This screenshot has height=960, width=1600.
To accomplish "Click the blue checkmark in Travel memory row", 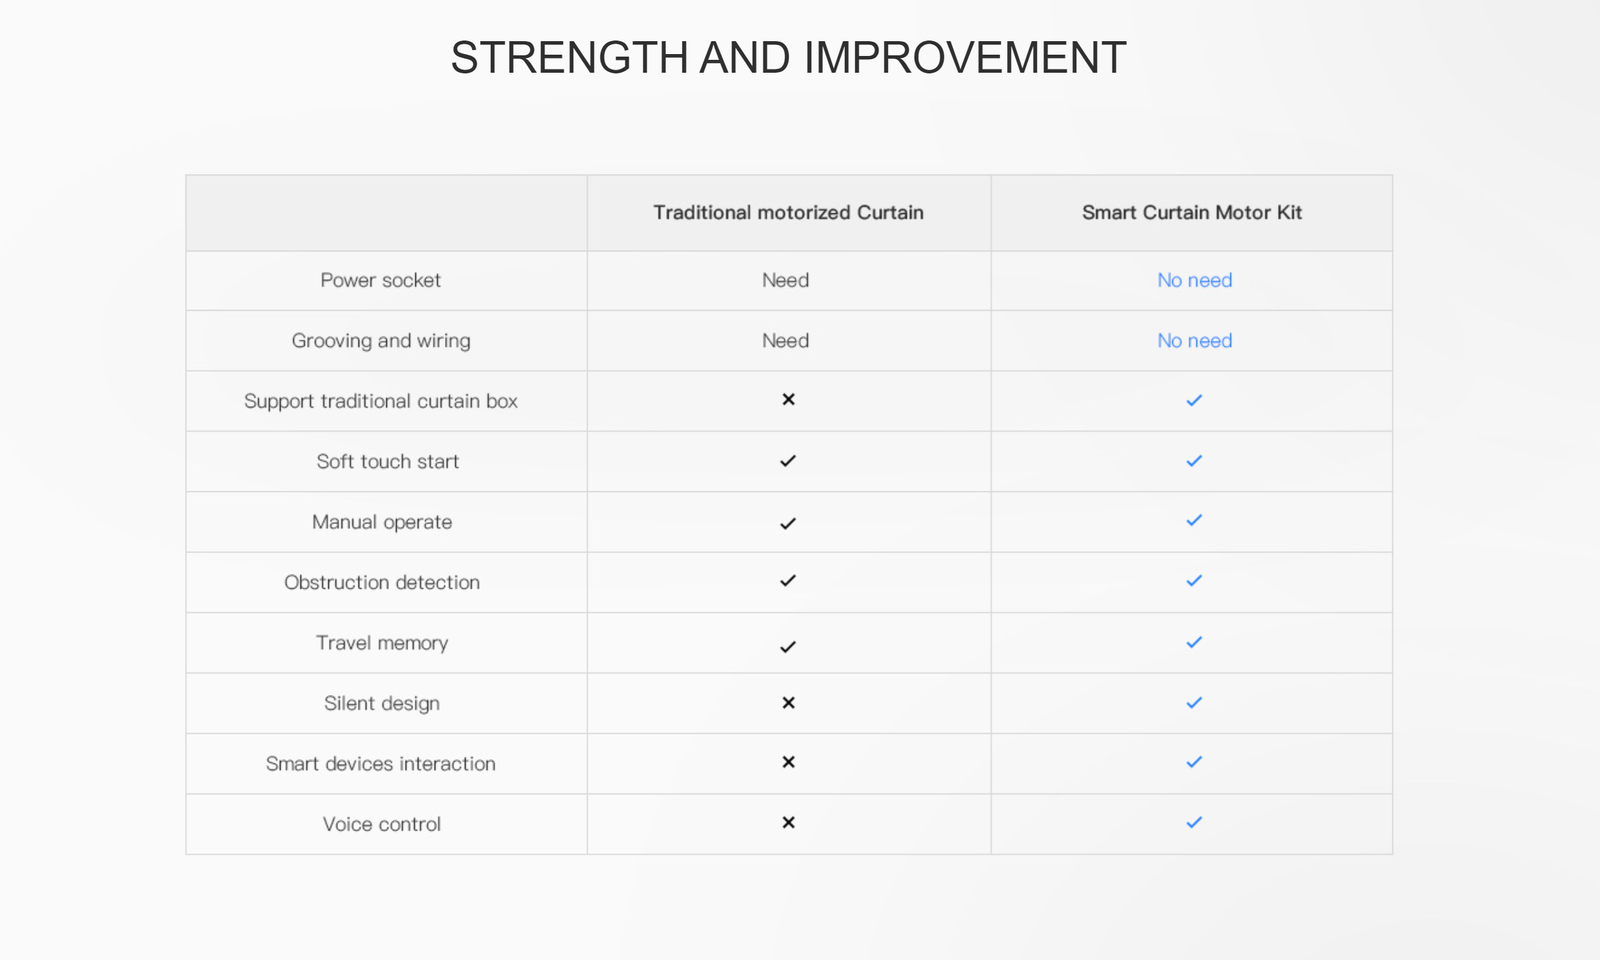I will tap(1194, 643).
